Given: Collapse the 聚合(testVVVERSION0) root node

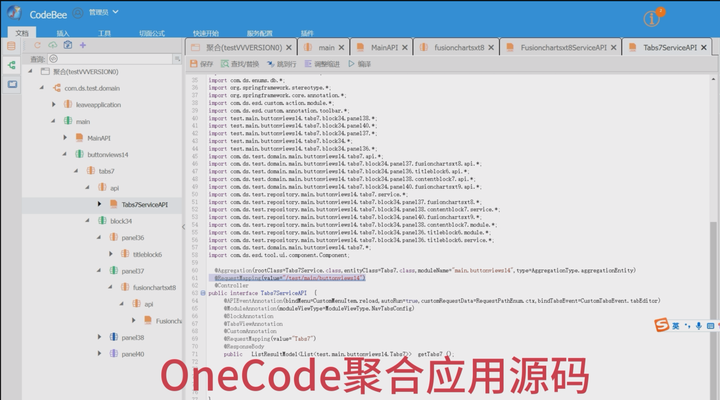Looking at the screenshot, I should pos(30,71).
